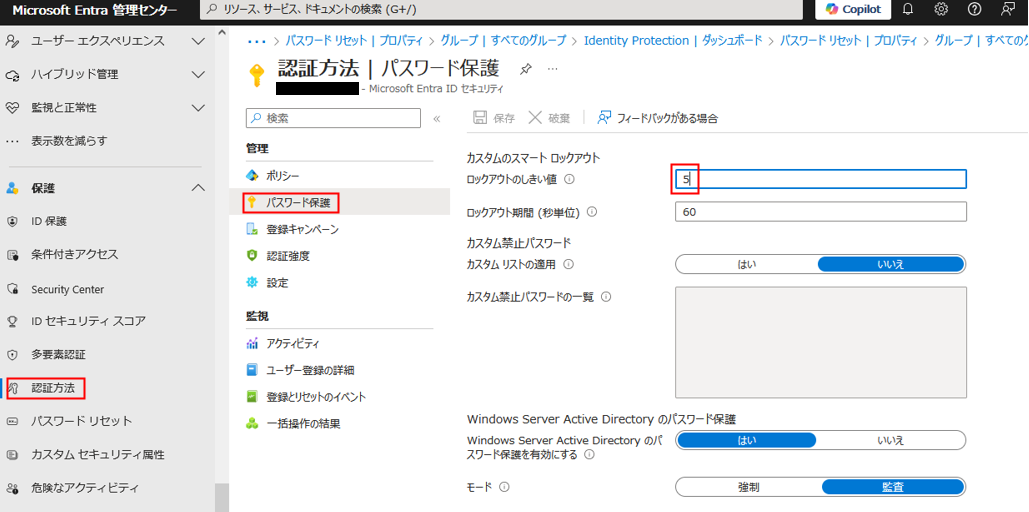
Task: Click the ロックアウト期間 field showing 60
Action: point(821,212)
